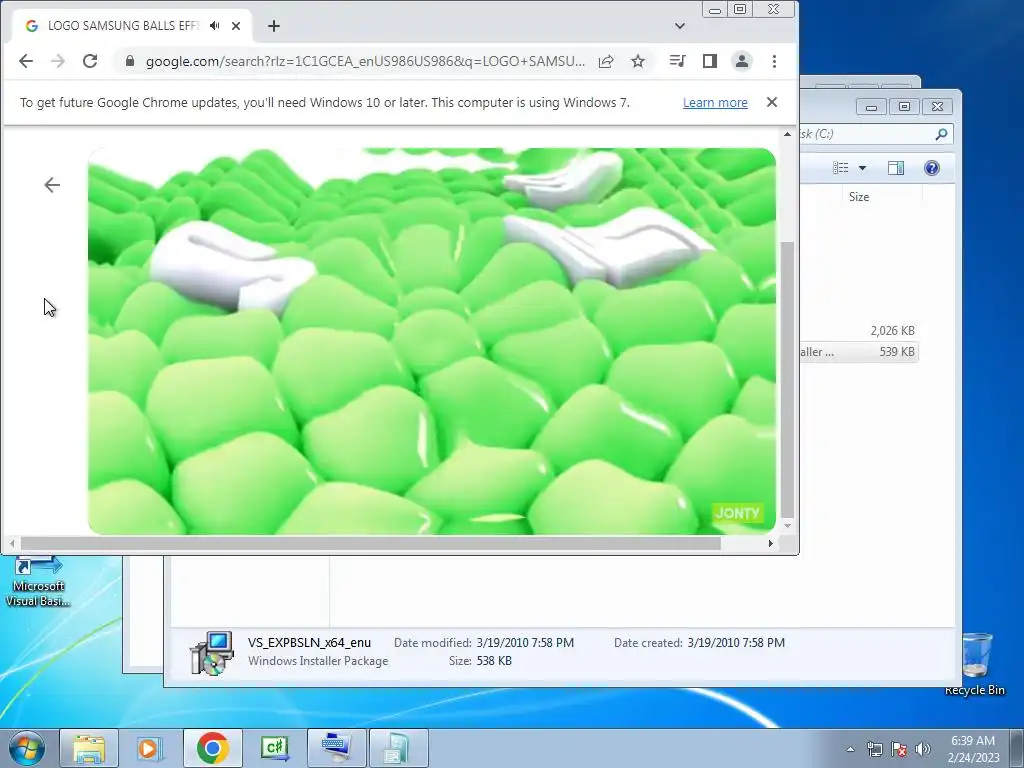The width and height of the screenshot is (1024, 768).
Task: Click the VS_EXPBSLN_x64_enu installer icon in details pane
Action: (x=212, y=652)
